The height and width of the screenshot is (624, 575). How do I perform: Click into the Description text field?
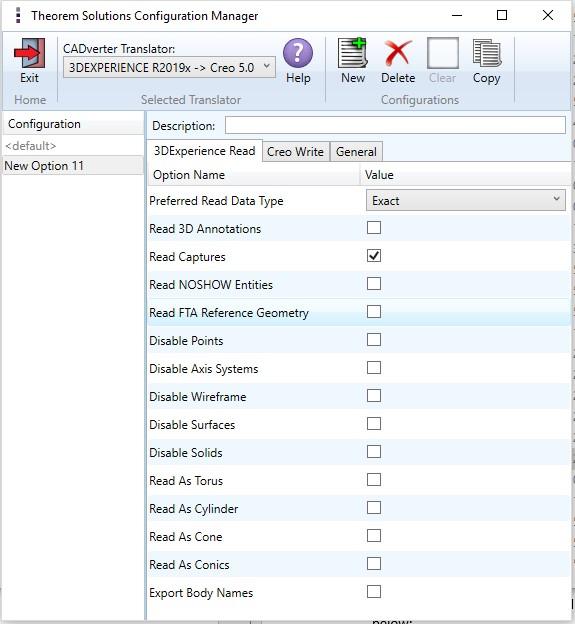point(395,125)
